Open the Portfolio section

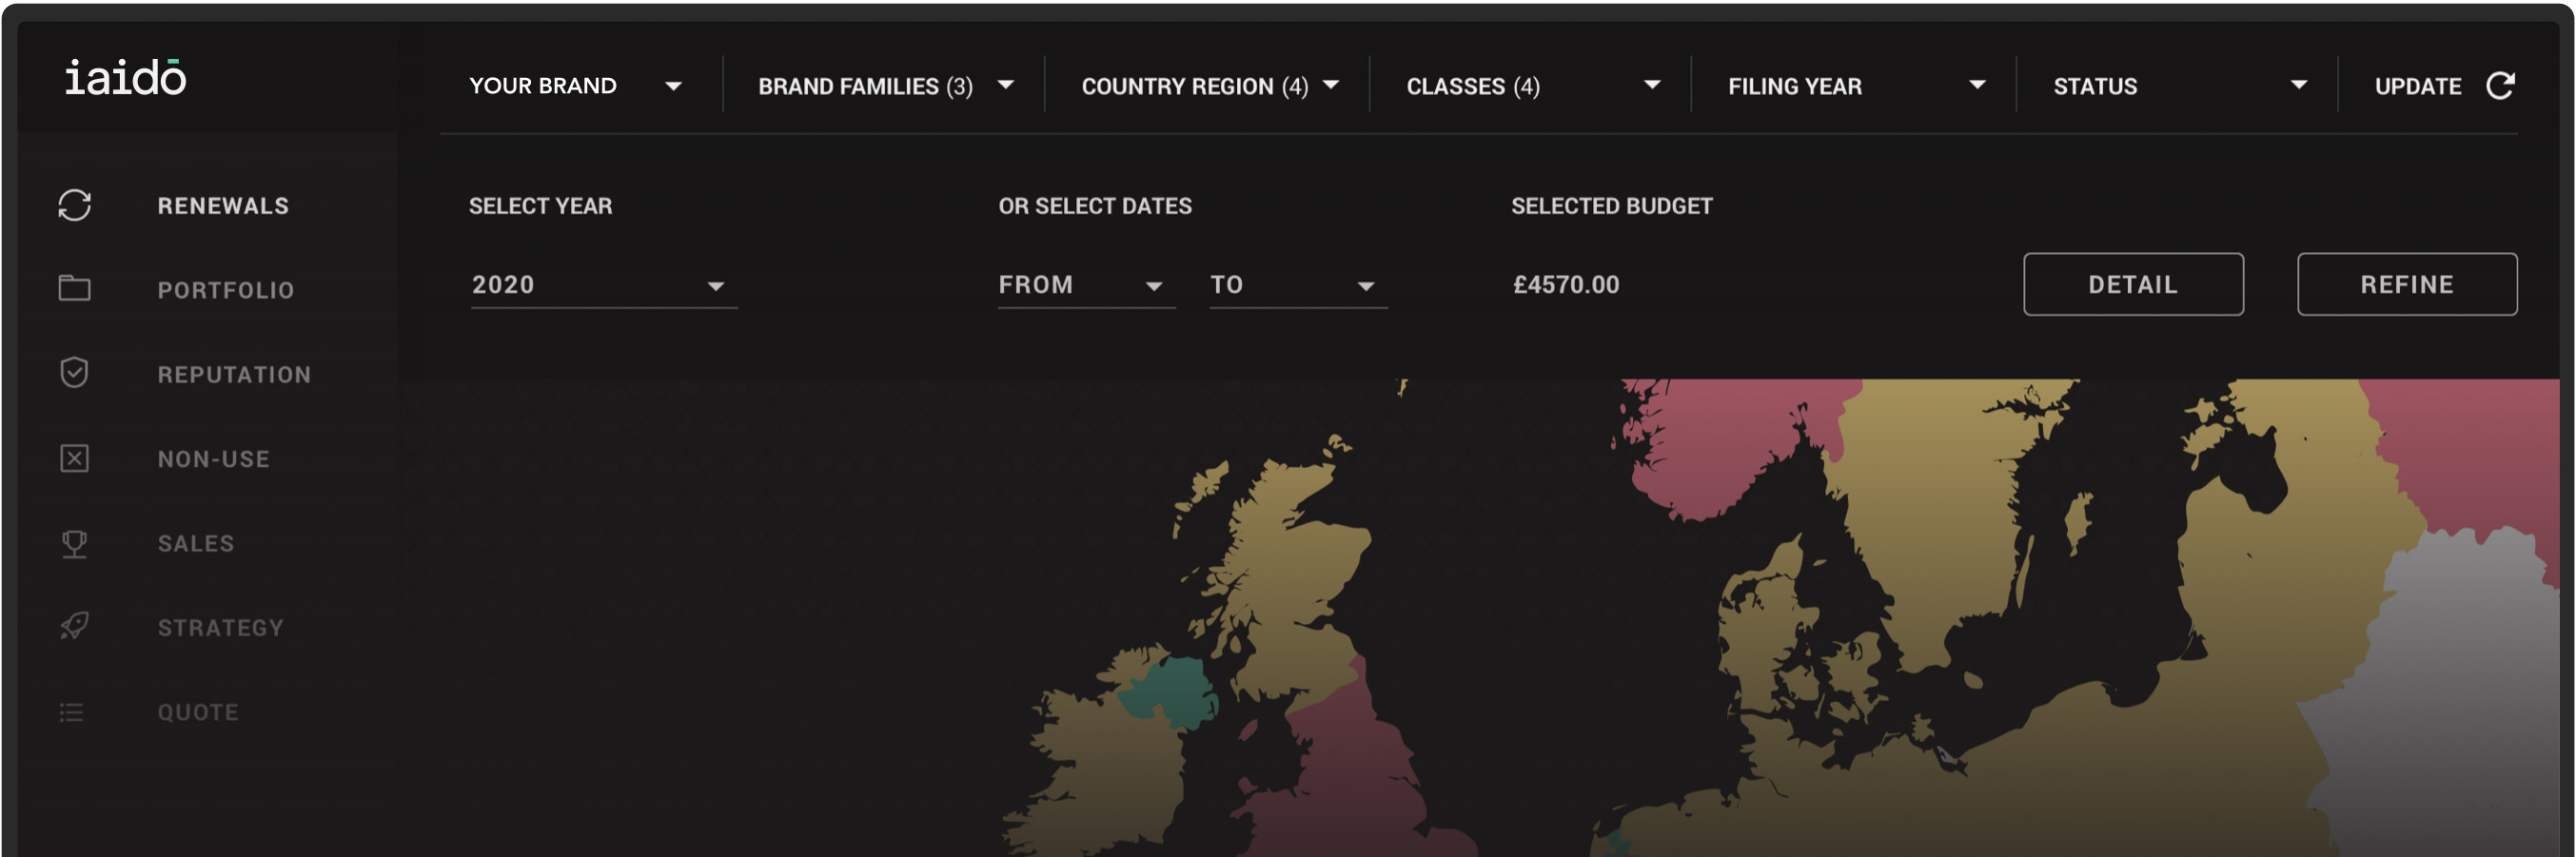pos(225,290)
